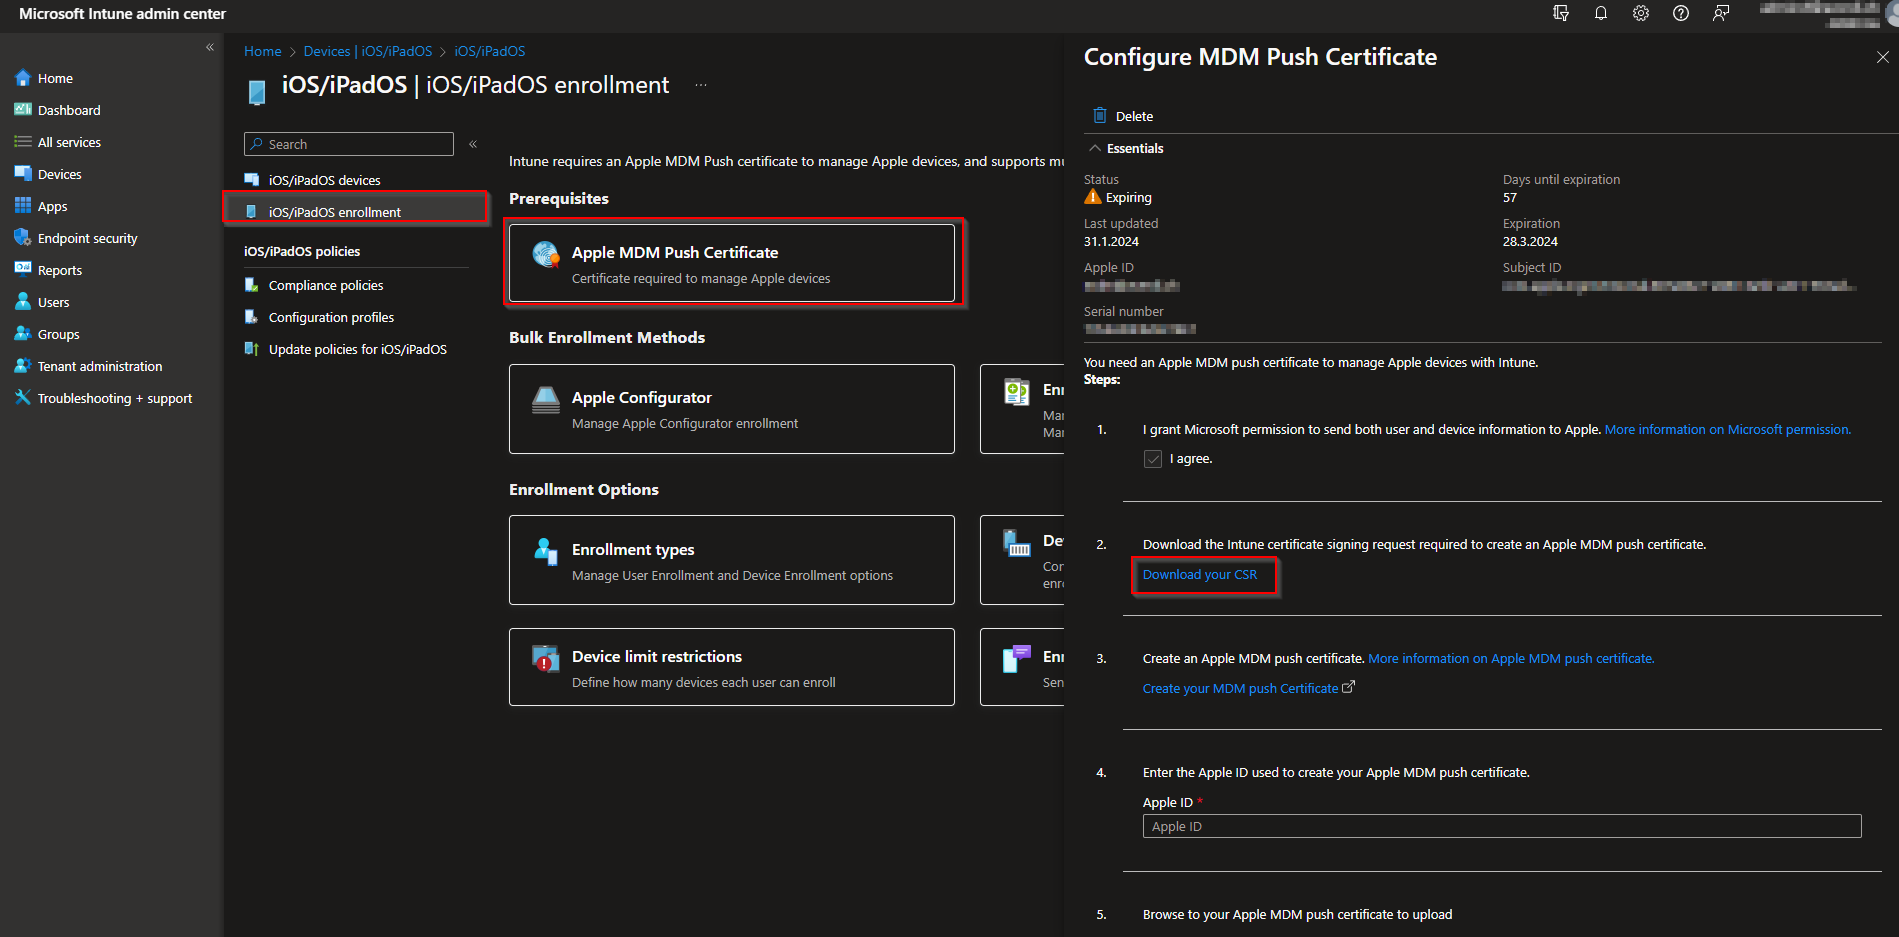Click the Groups icon in the sidebar
The width and height of the screenshot is (1899, 937).
click(x=22, y=334)
